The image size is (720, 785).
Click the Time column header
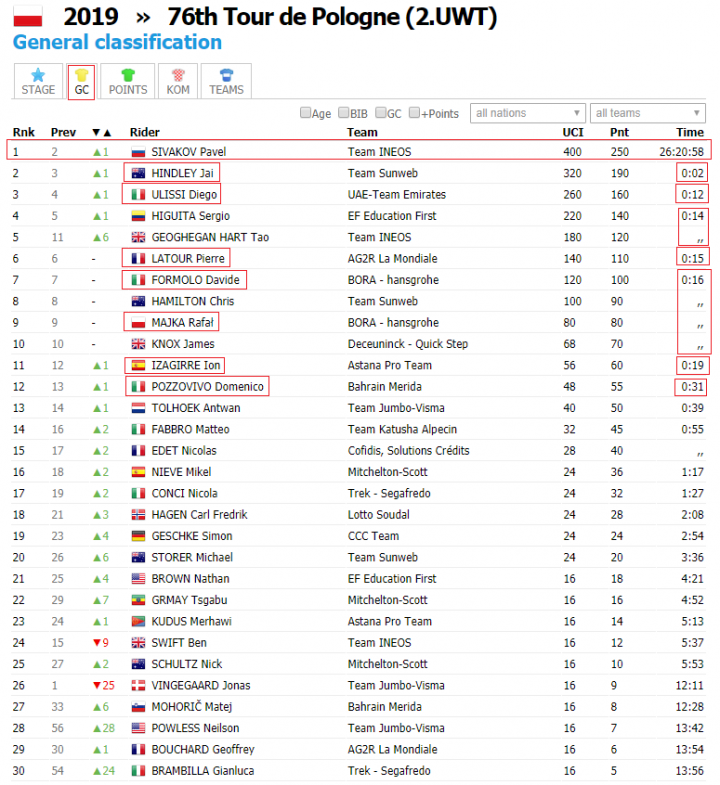coord(689,132)
